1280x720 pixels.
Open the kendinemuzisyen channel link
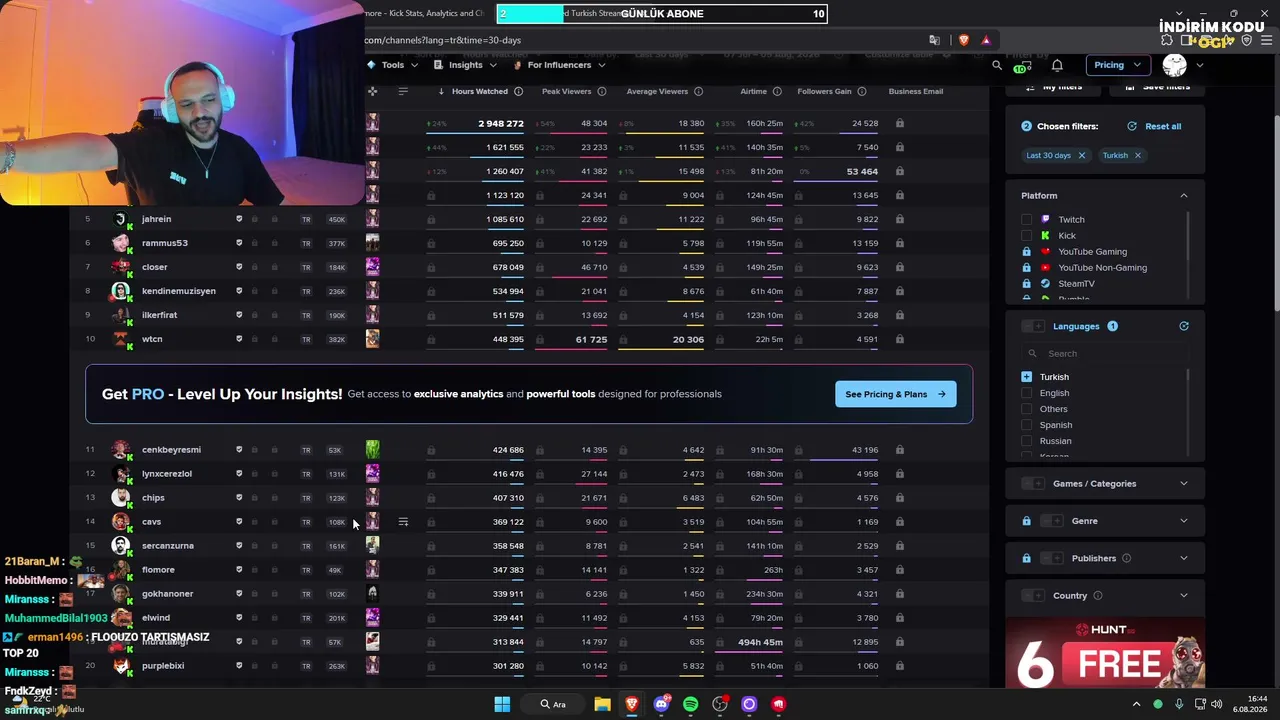tap(179, 291)
